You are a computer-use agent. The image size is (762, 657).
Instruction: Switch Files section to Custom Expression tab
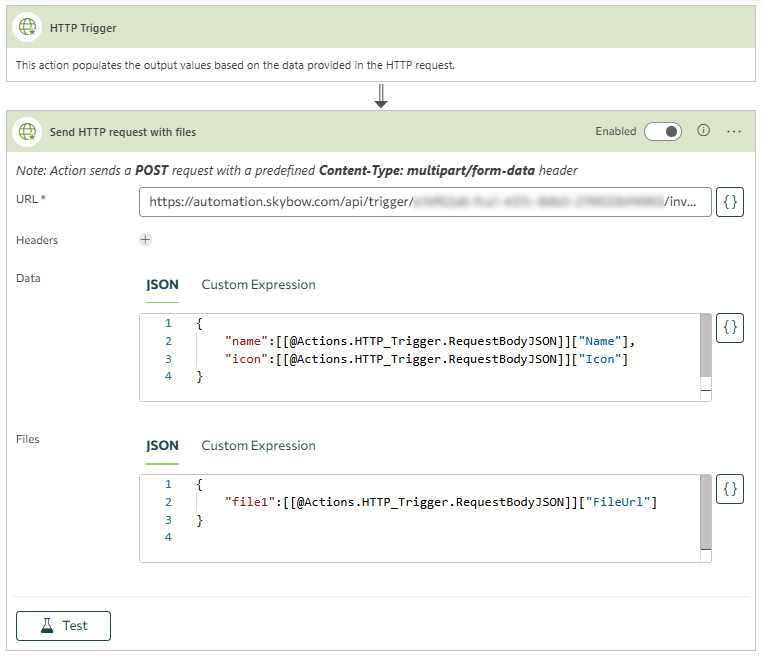(258, 446)
